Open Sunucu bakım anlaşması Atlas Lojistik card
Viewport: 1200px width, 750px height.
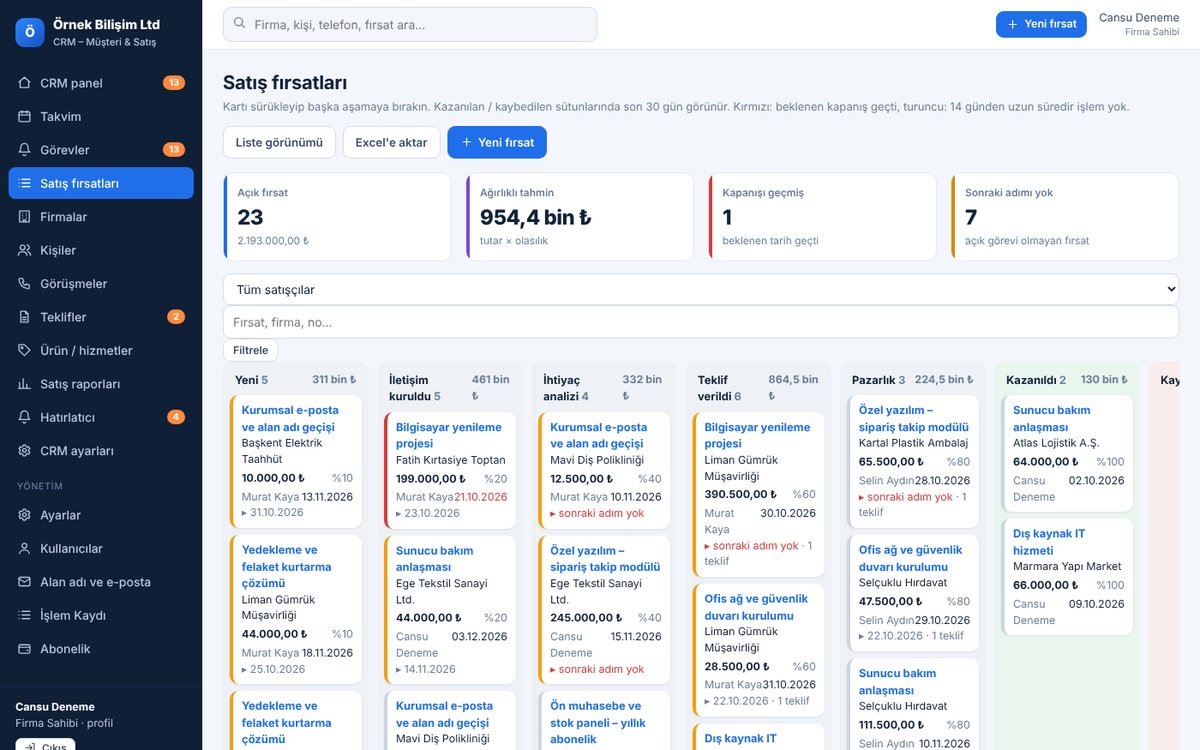[x=1068, y=453]
